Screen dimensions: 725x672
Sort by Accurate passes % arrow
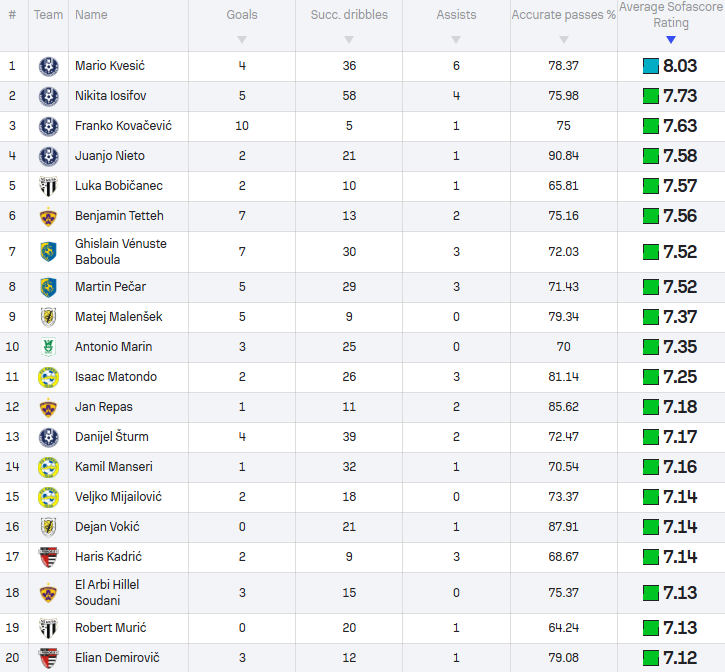click(564, 40)
